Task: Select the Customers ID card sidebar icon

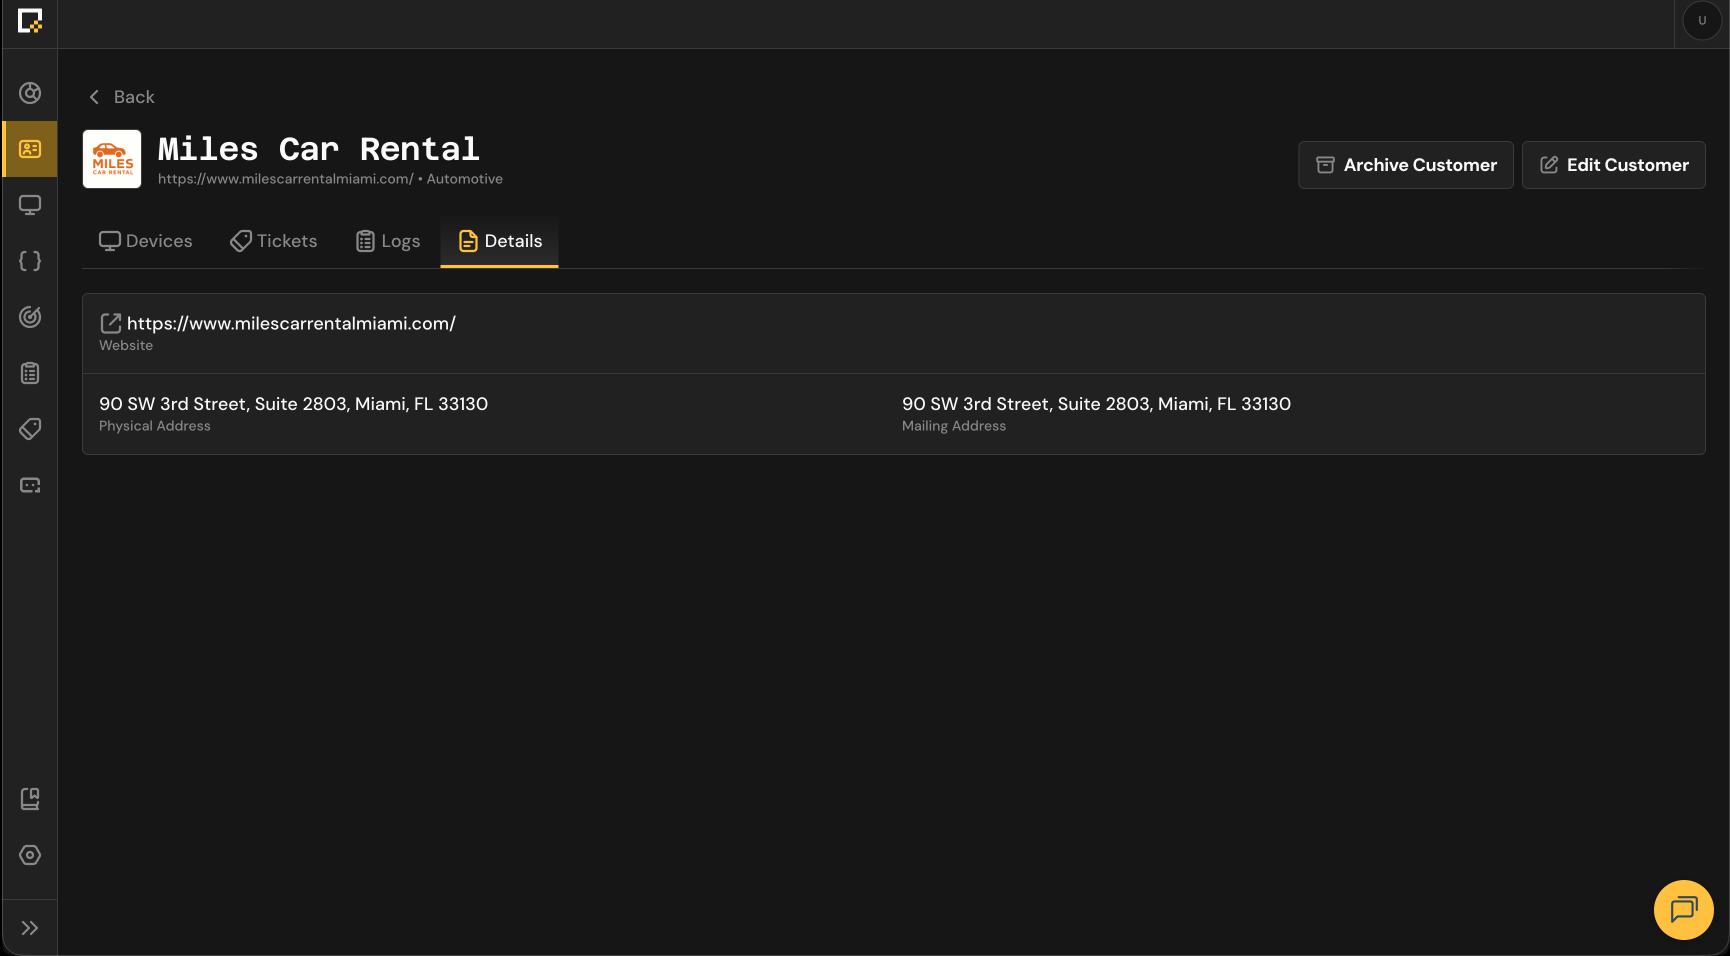Action: 30,149
